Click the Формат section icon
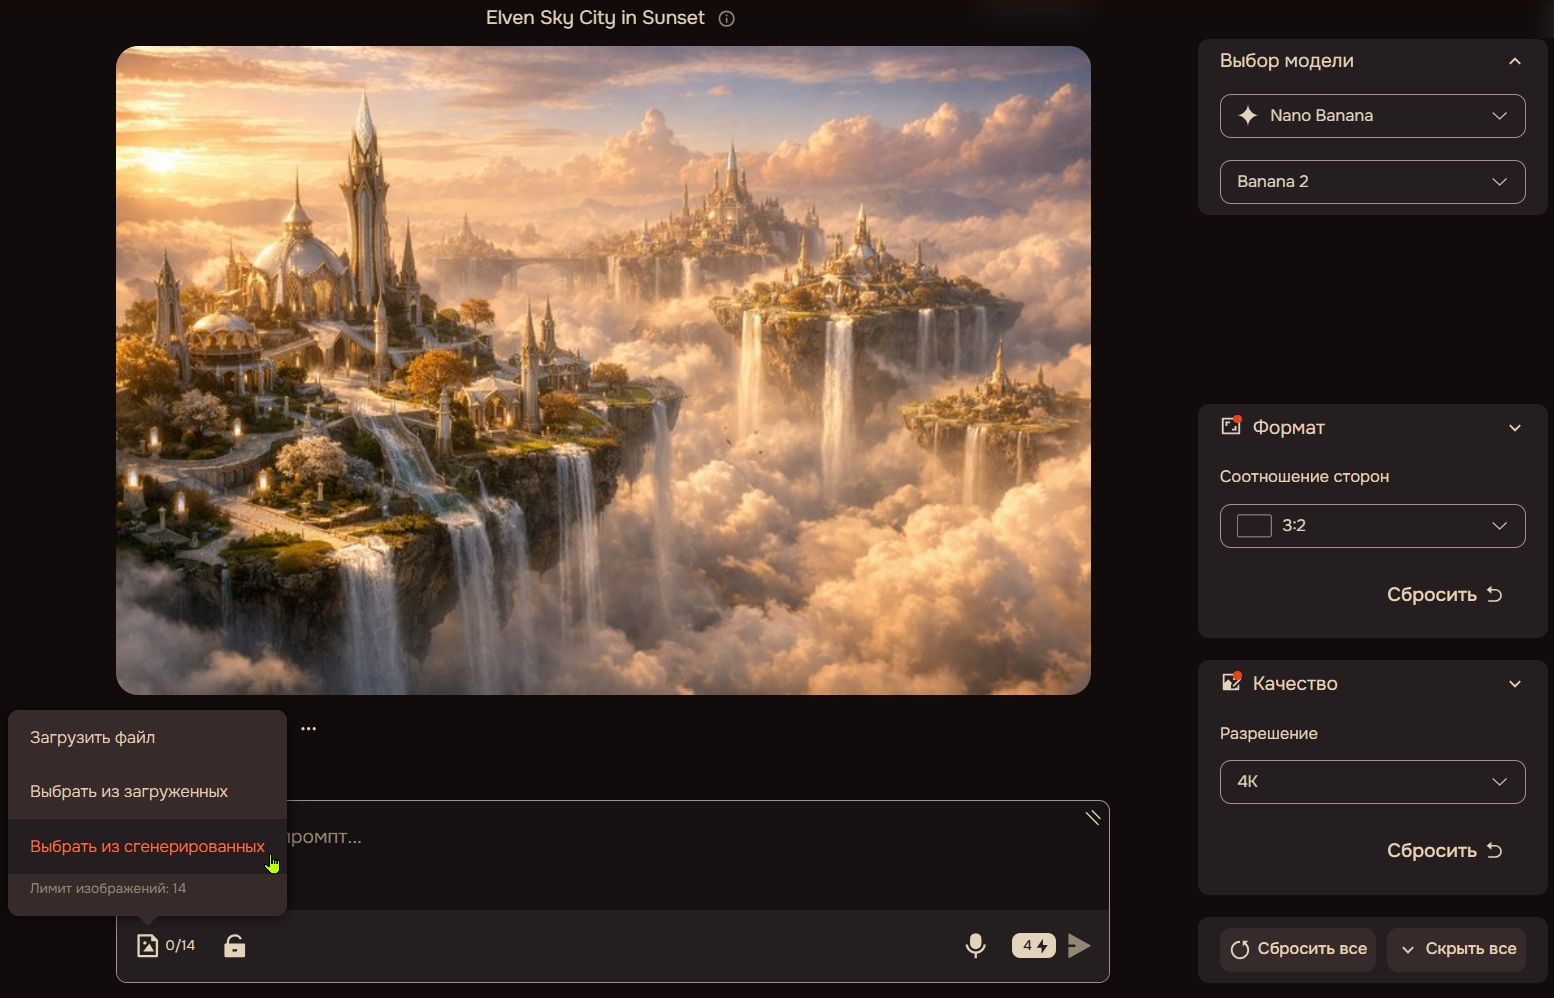This screenshot has width=1554, height=998. click(1231, 427)
